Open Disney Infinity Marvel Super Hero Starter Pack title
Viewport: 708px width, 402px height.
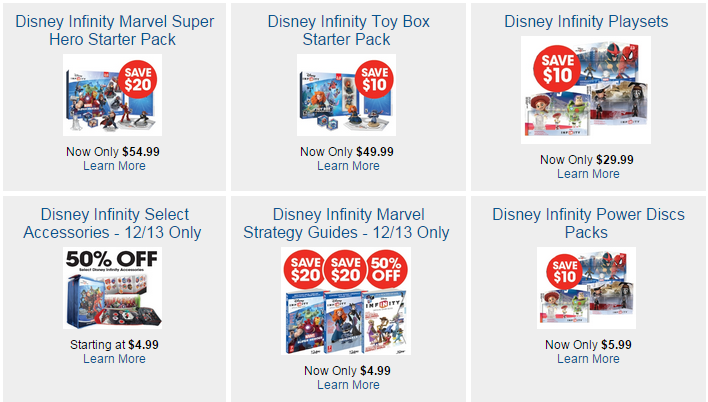point(114,30)
